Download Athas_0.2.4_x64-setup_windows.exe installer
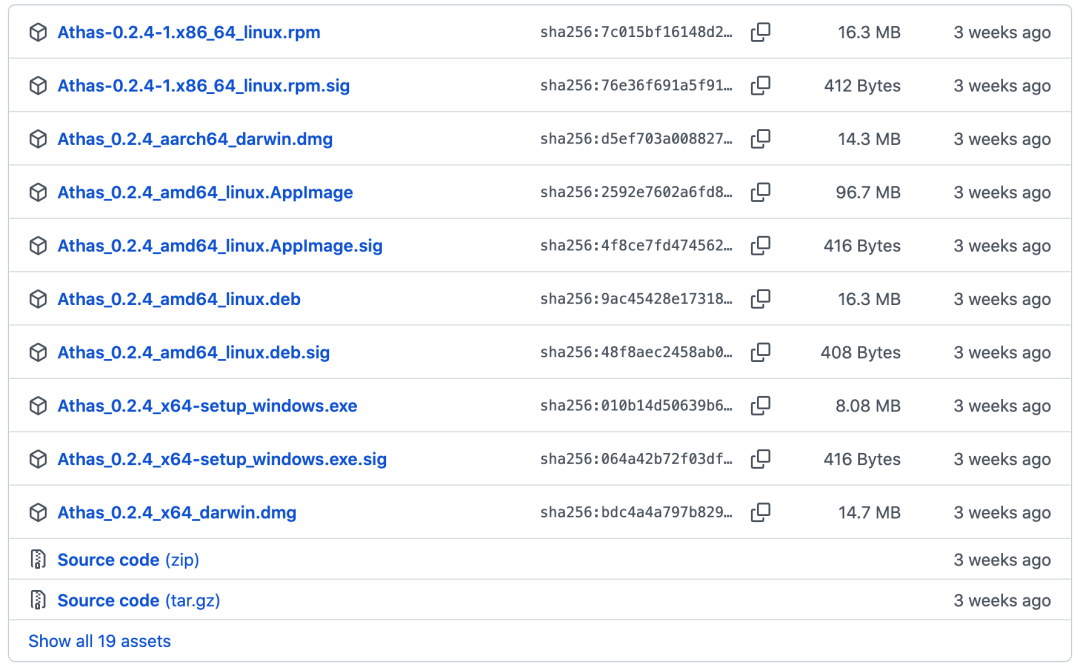The image size is (1080, 667). (x=207, y=406)
